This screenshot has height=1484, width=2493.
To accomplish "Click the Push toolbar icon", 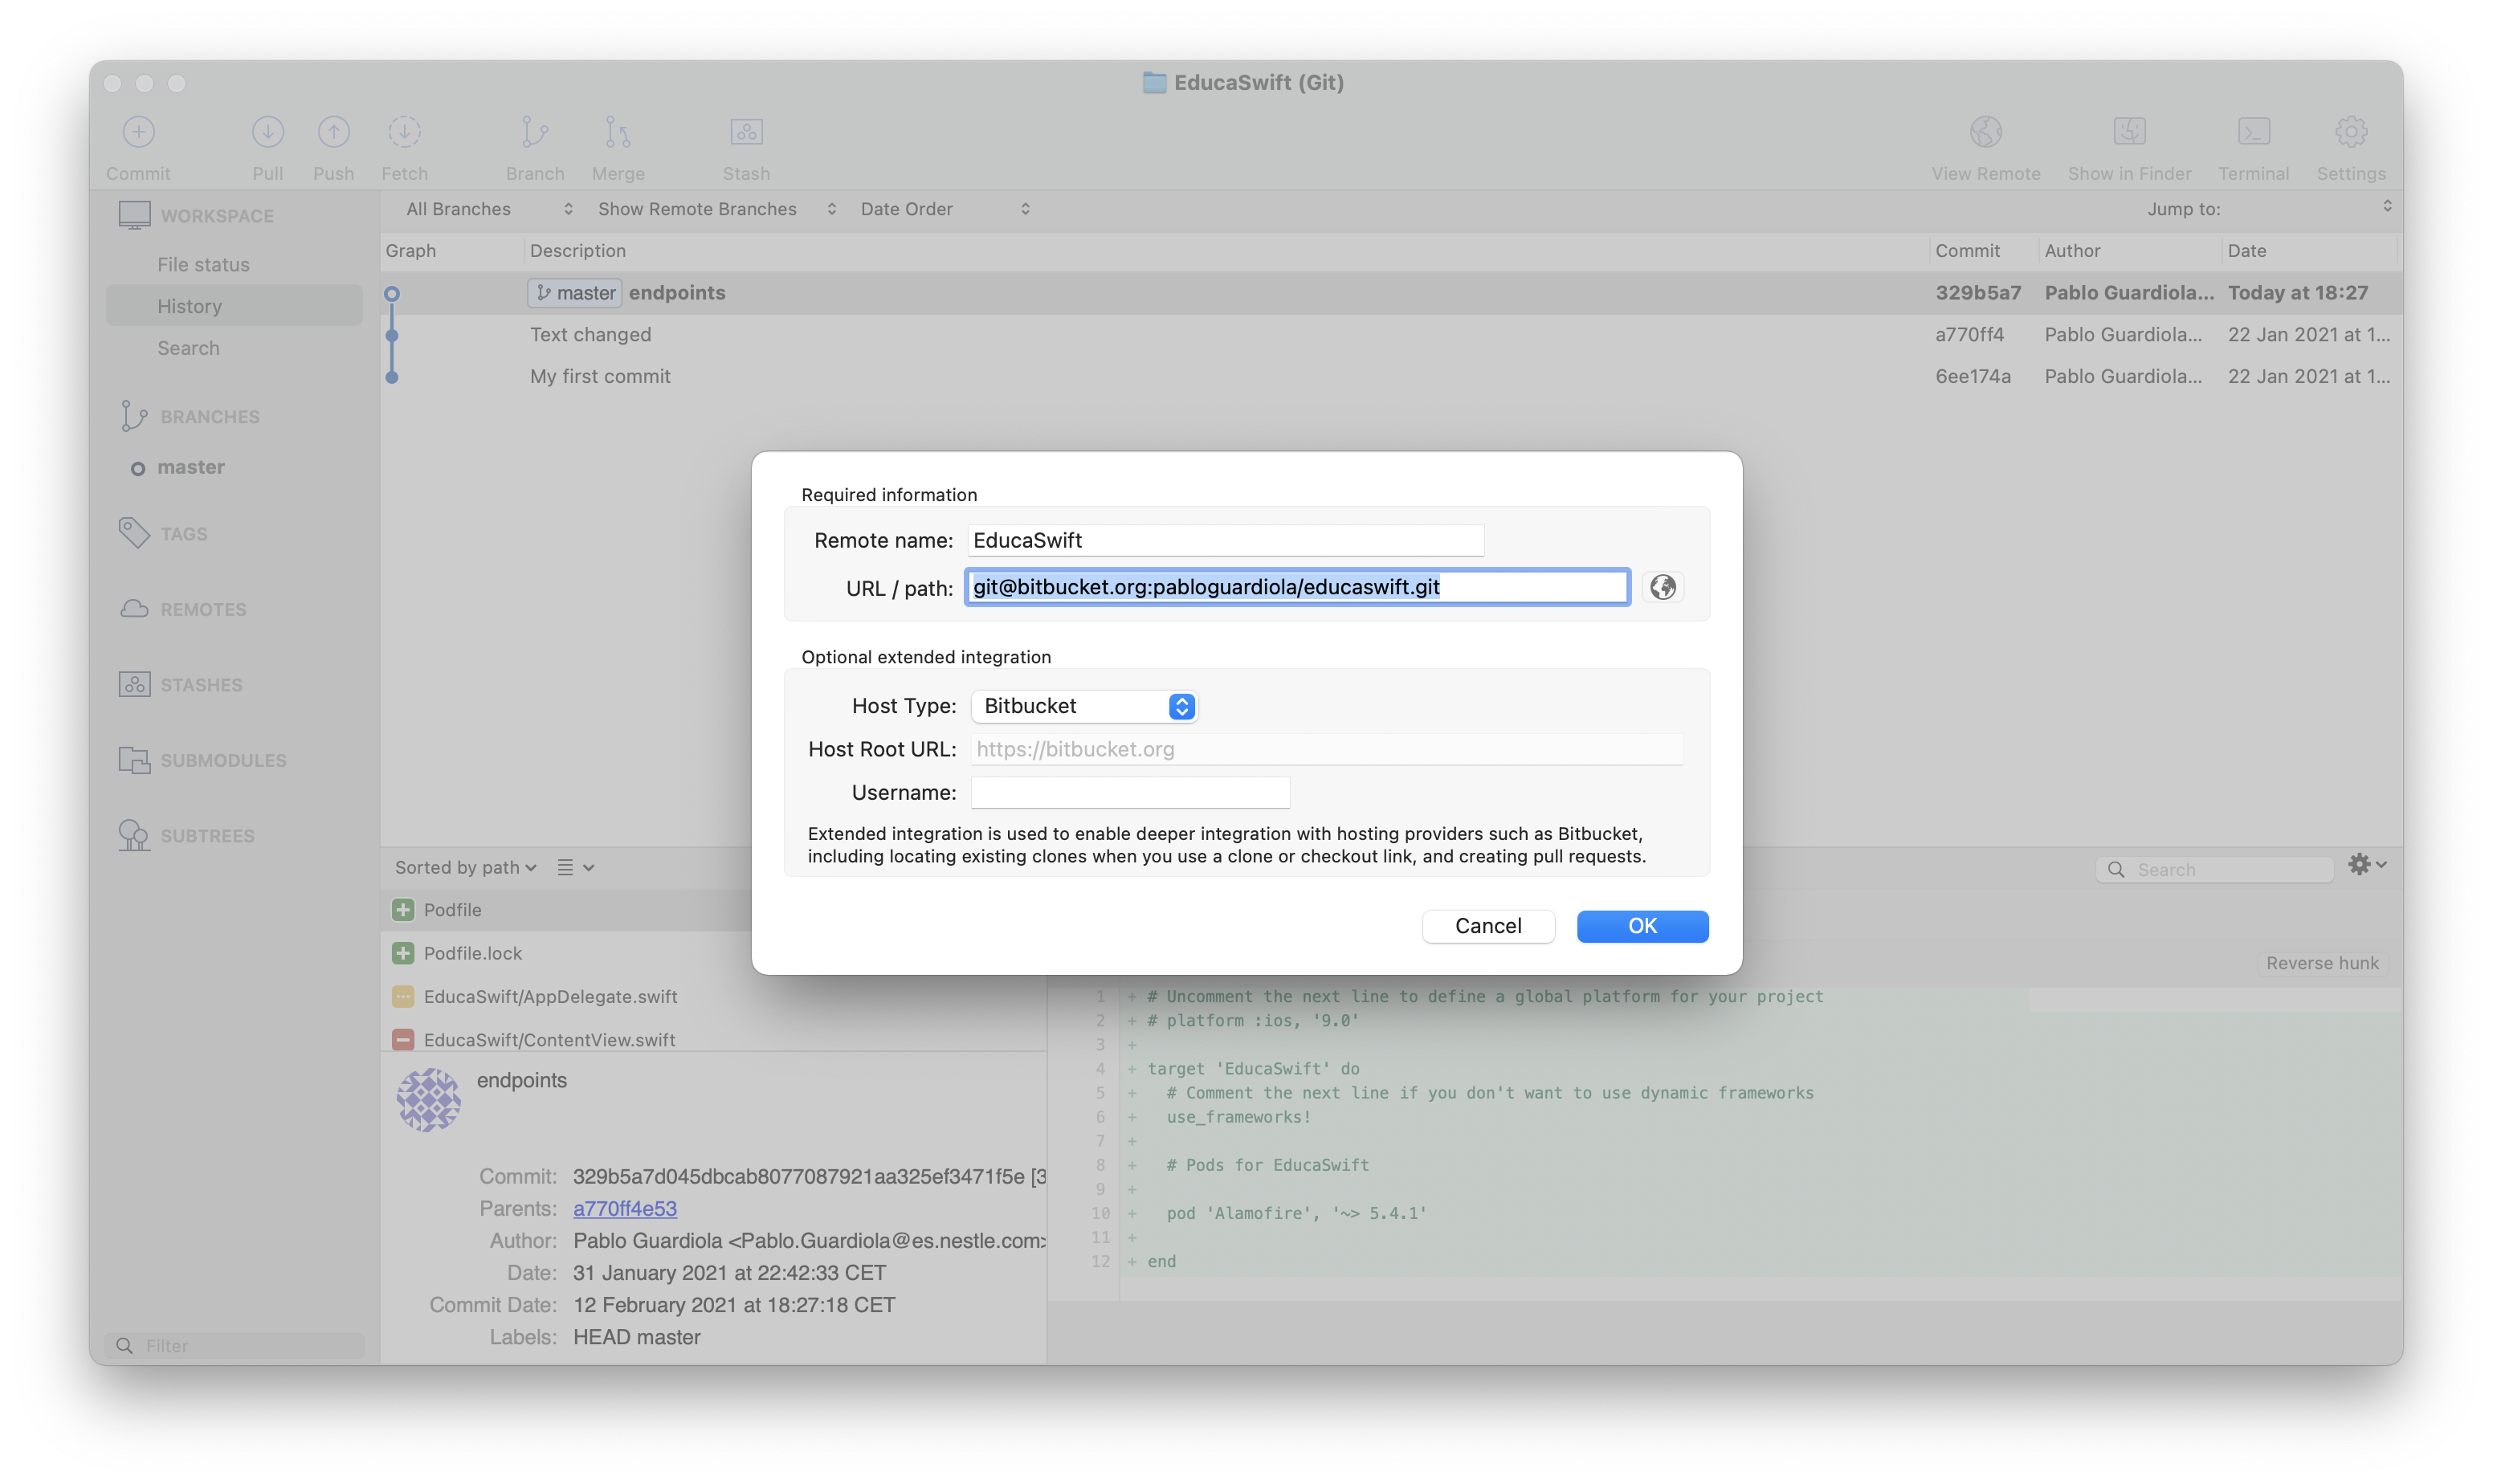I will (333, 132).
